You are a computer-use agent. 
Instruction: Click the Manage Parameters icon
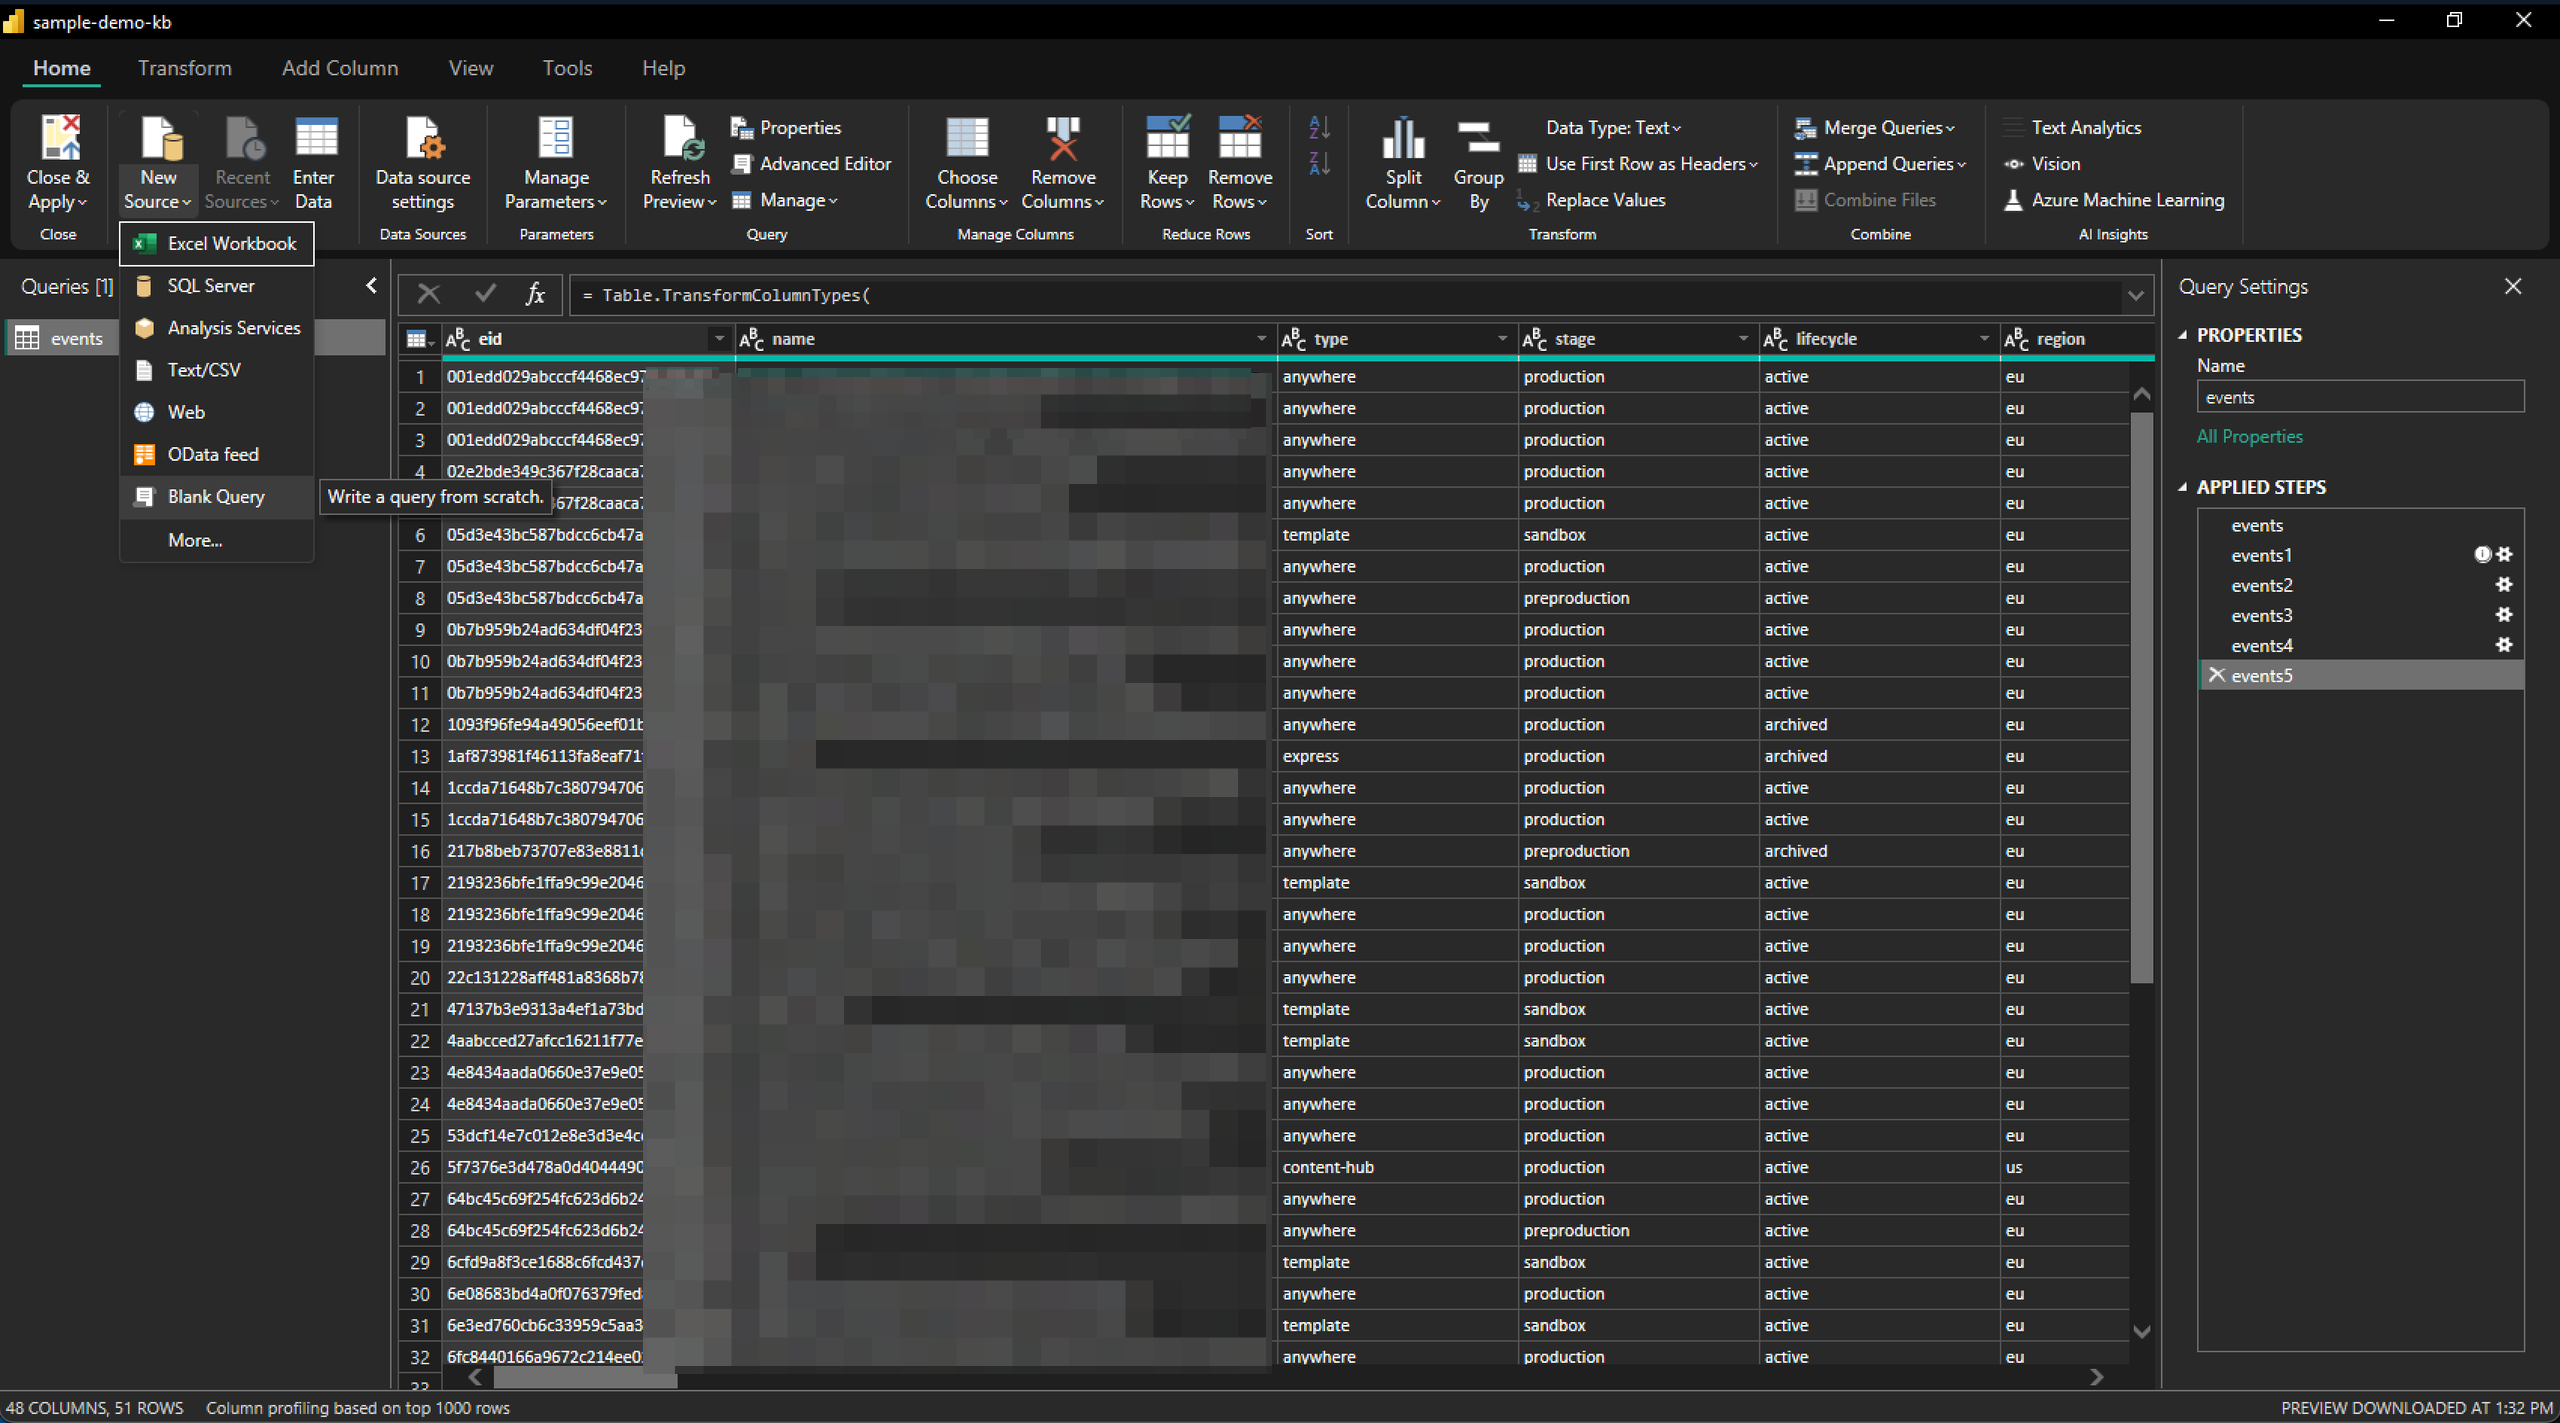(x=555, y=138)
